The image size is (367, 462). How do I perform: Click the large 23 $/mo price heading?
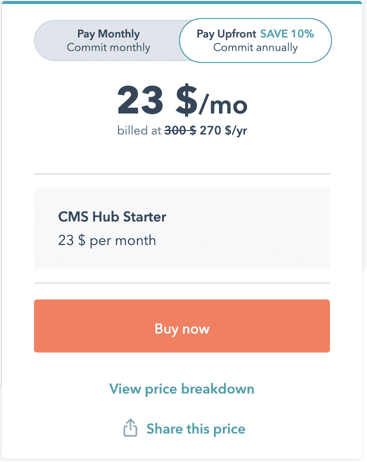(182, 100)
